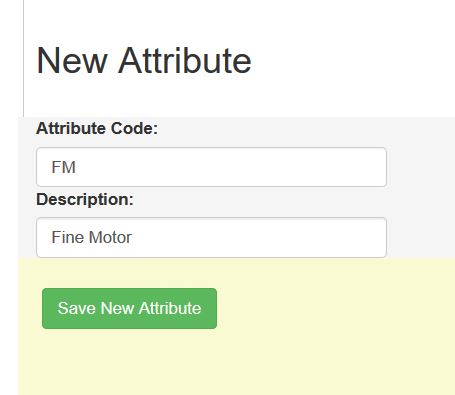Click the word 'Attribute' on the green button
The width and height of the screenshot is (455, 395).
[x=170, y=308]
